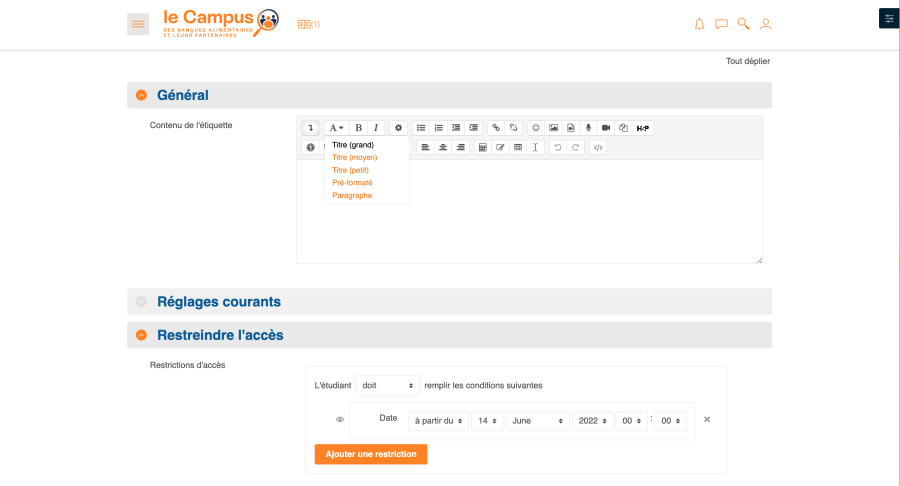
Task: Expand the Réglages courants section
Action: coord(141,301)
